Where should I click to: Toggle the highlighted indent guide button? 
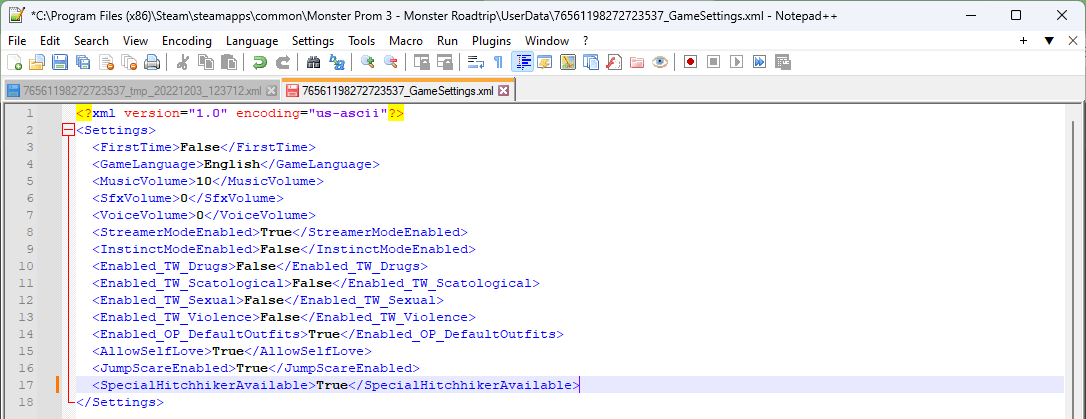(x=522, y=63)
